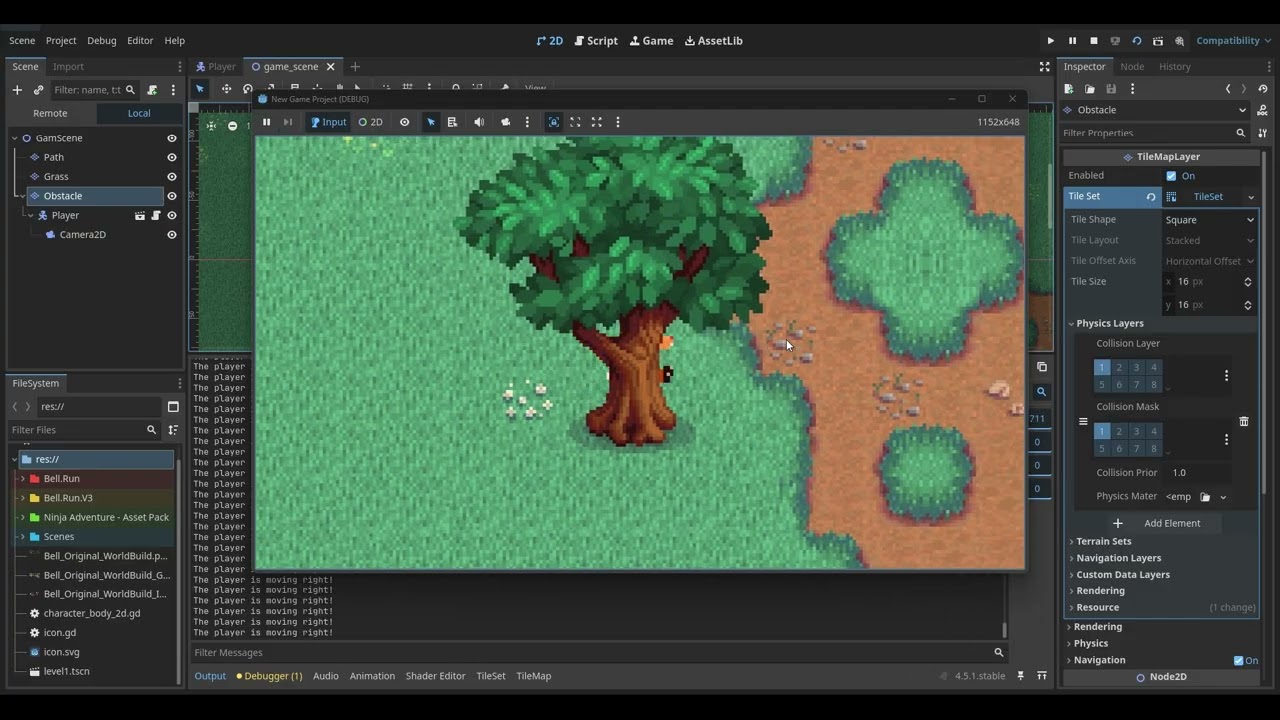Switch to the Game workspace

[651, 41]
